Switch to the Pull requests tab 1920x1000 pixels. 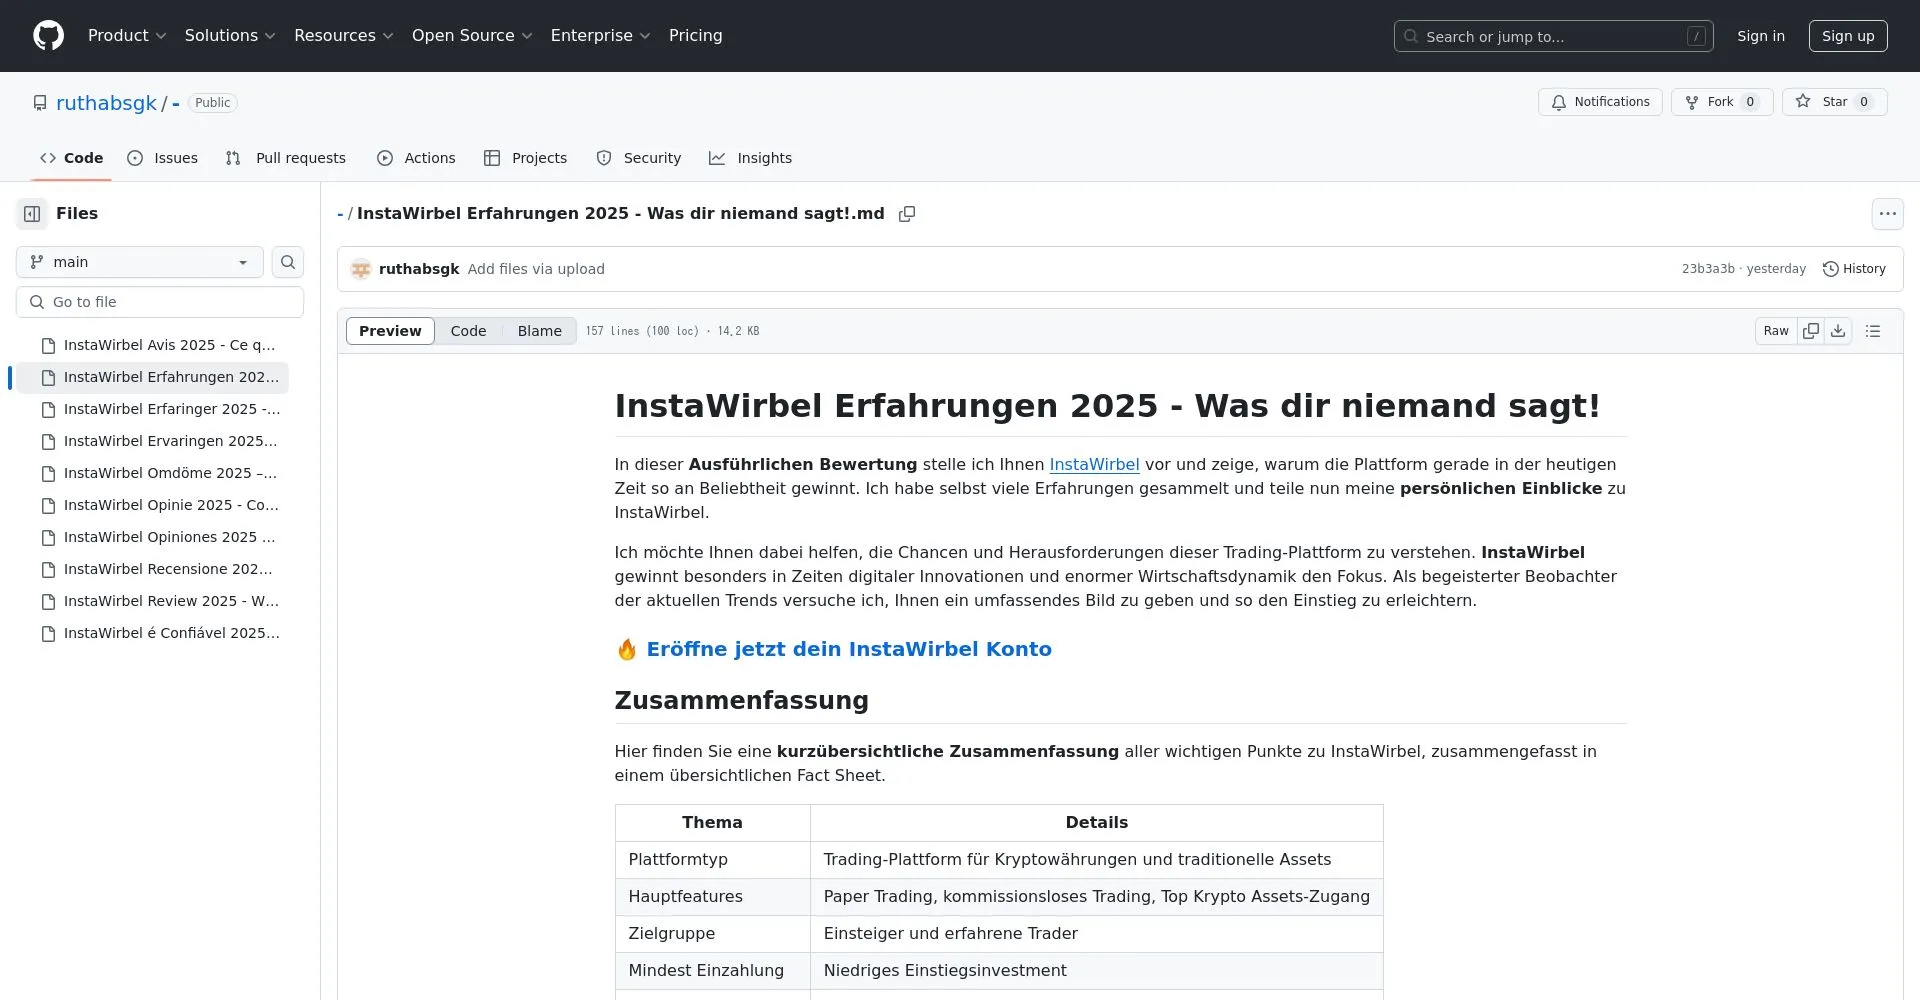[286, 158]
